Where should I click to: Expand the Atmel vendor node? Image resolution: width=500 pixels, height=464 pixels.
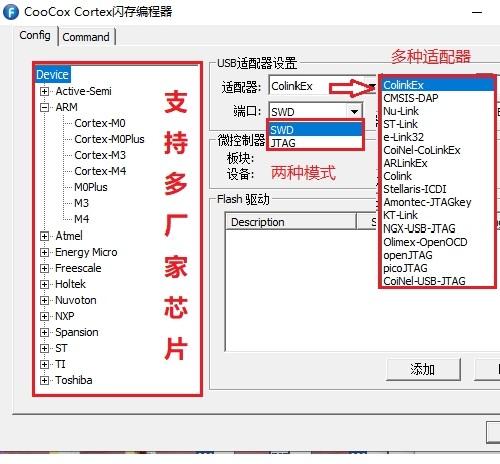[x=44, y=236]
